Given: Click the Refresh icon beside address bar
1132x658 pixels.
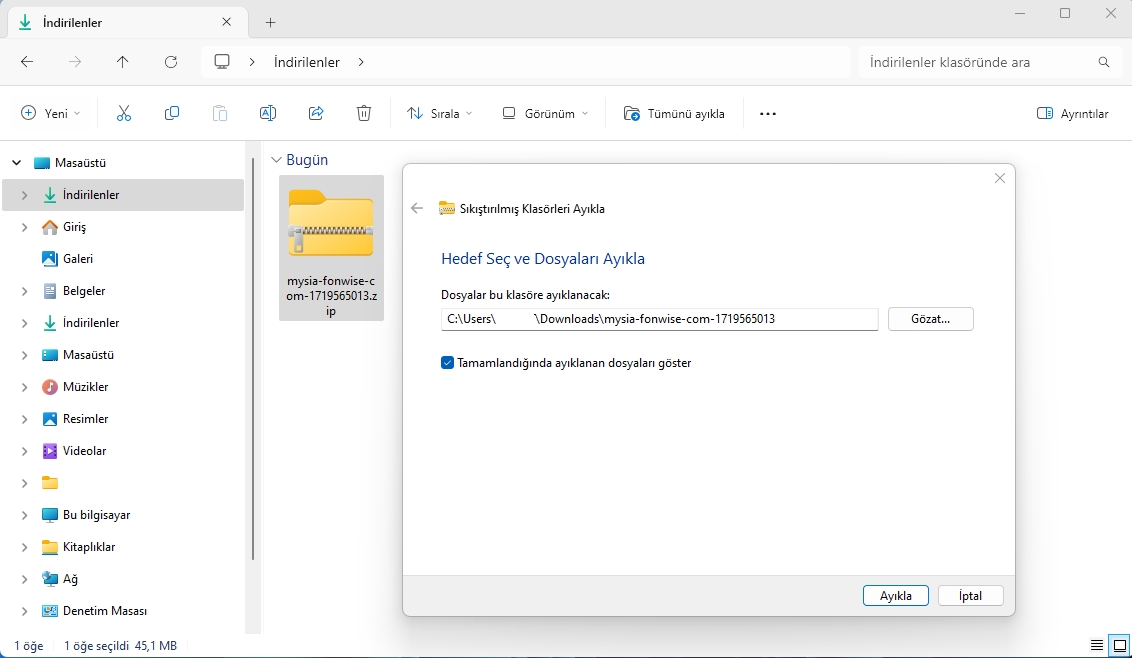Looking at the screenshot, I should pos(171,62).
